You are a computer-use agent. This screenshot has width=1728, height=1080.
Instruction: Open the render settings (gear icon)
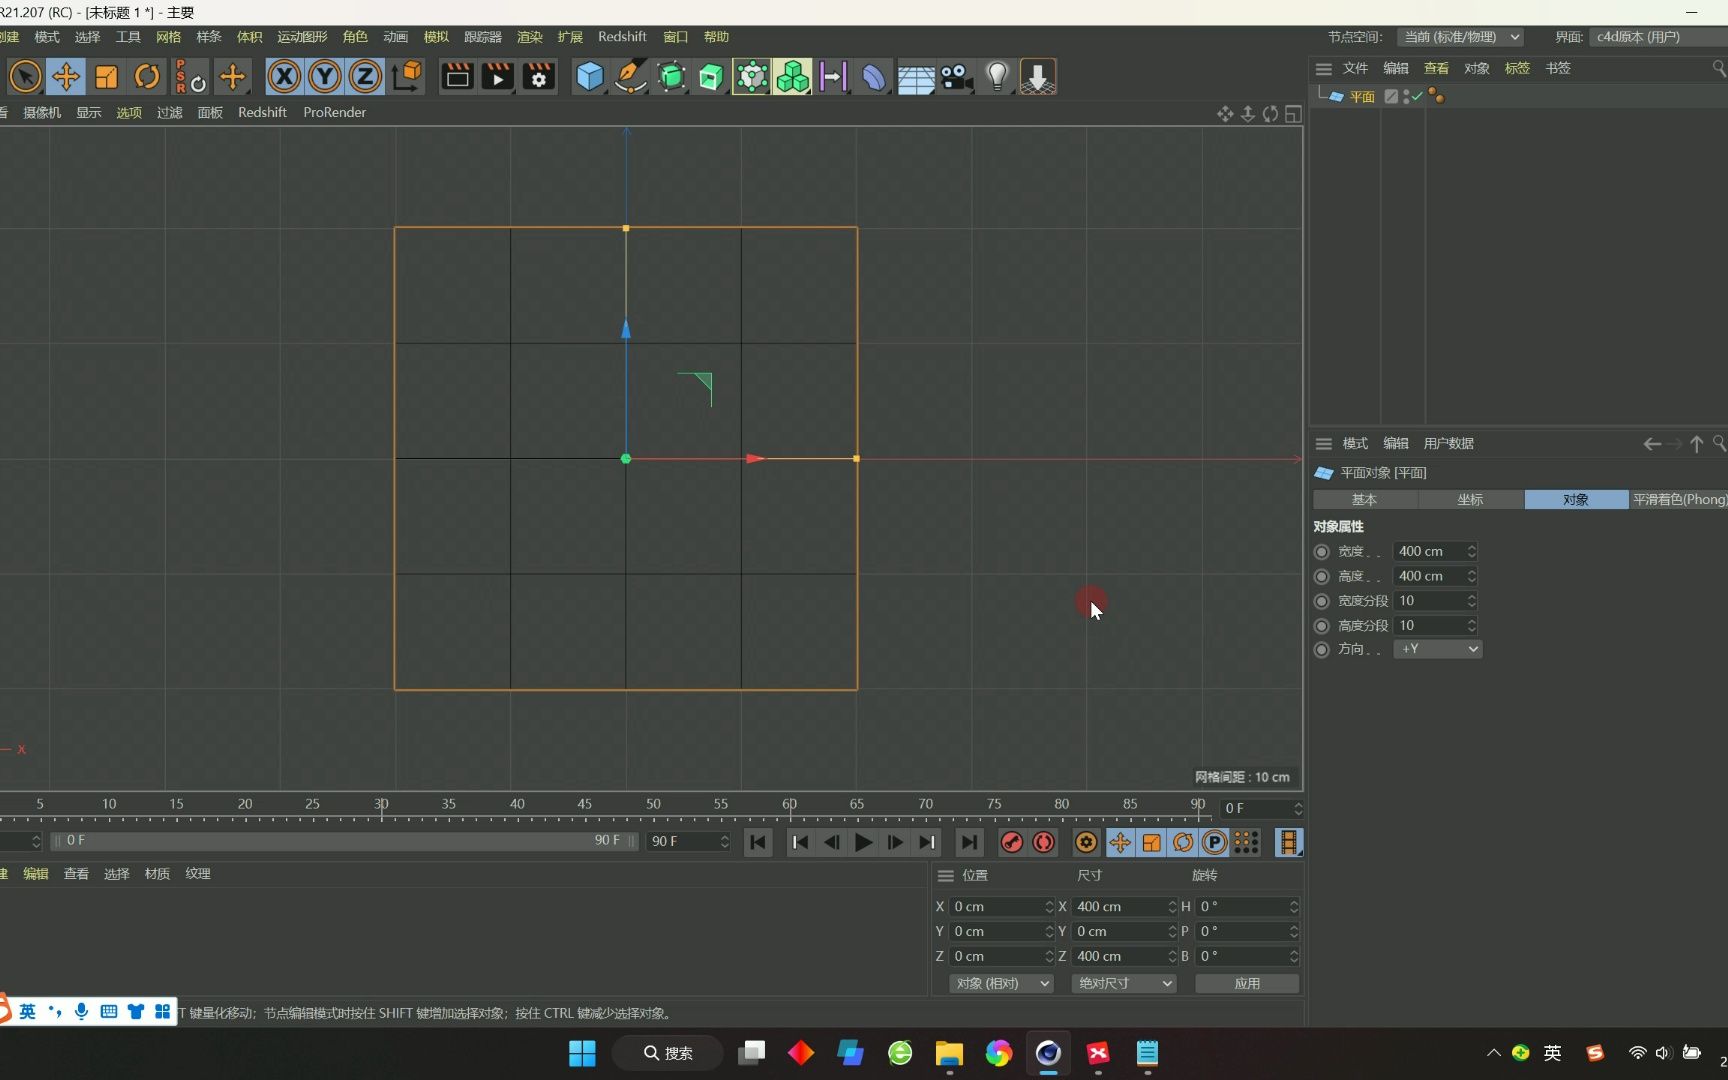tap(538, 76)
